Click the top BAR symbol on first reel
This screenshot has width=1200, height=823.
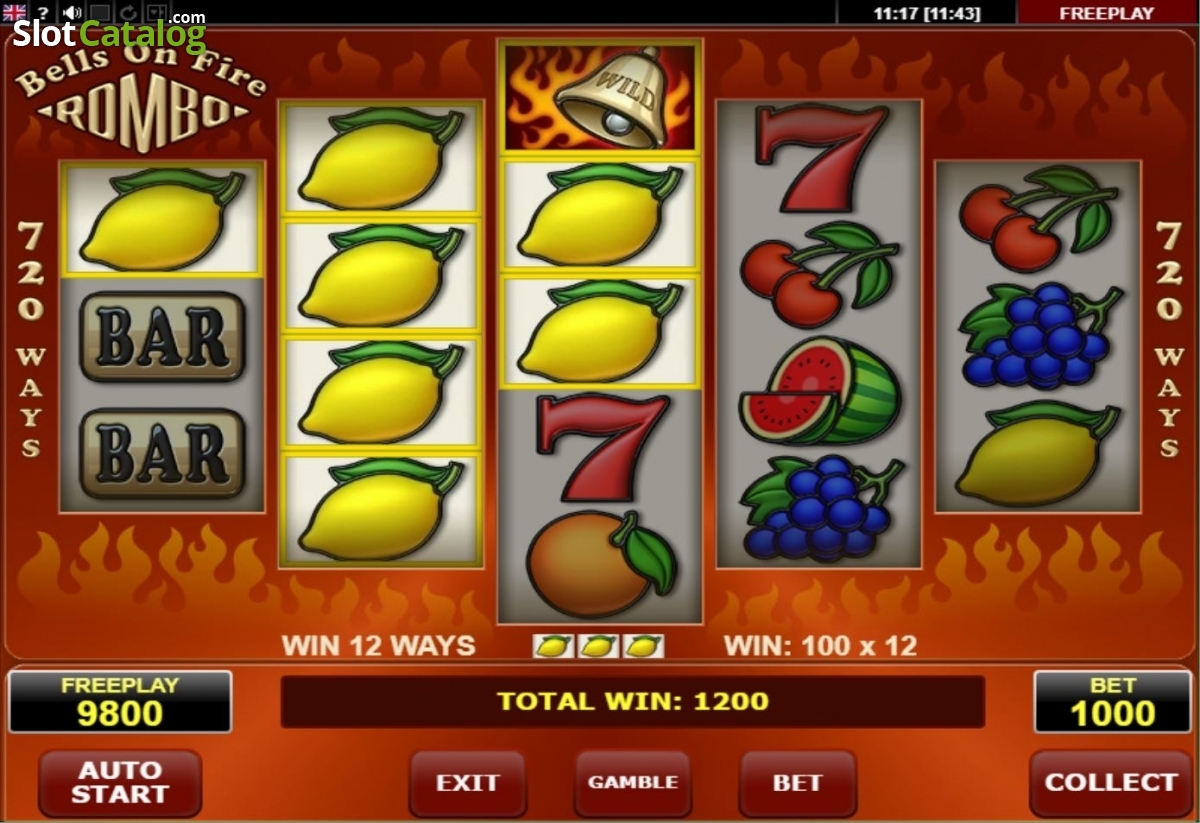pos(162,337)
